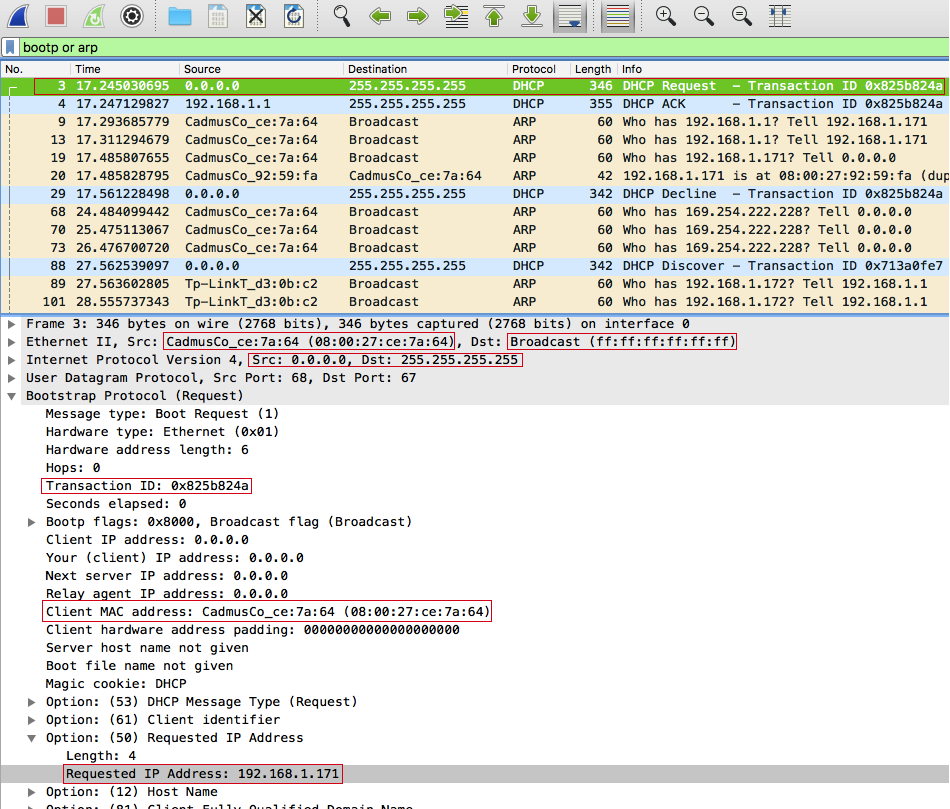Reset the text to normal size
This screenshot has height=809, width=950.
742,16
